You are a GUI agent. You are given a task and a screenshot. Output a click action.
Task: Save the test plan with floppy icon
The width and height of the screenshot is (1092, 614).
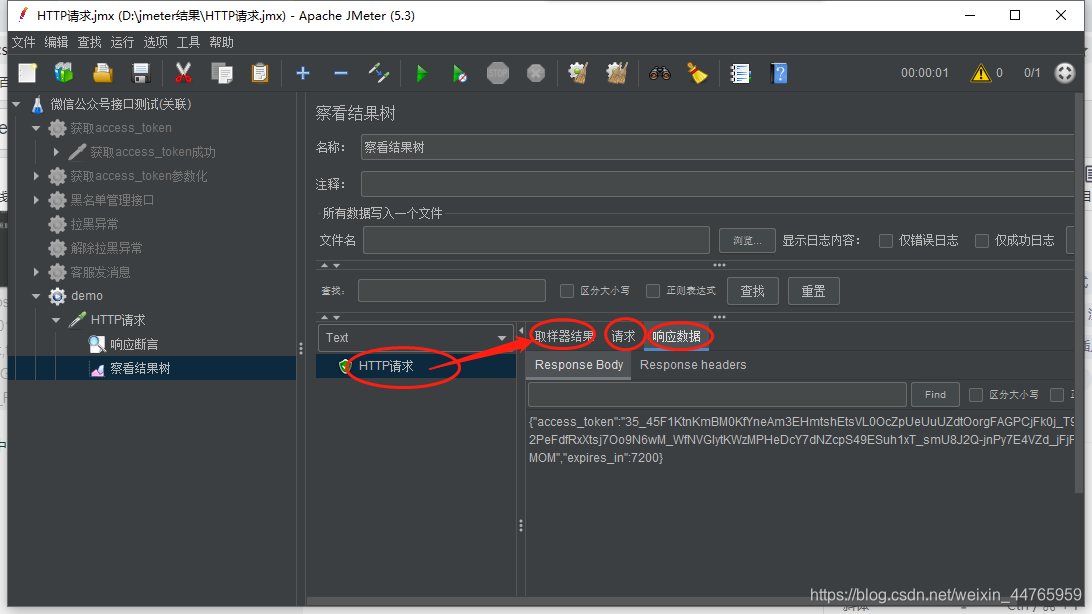tap(141, 73)
